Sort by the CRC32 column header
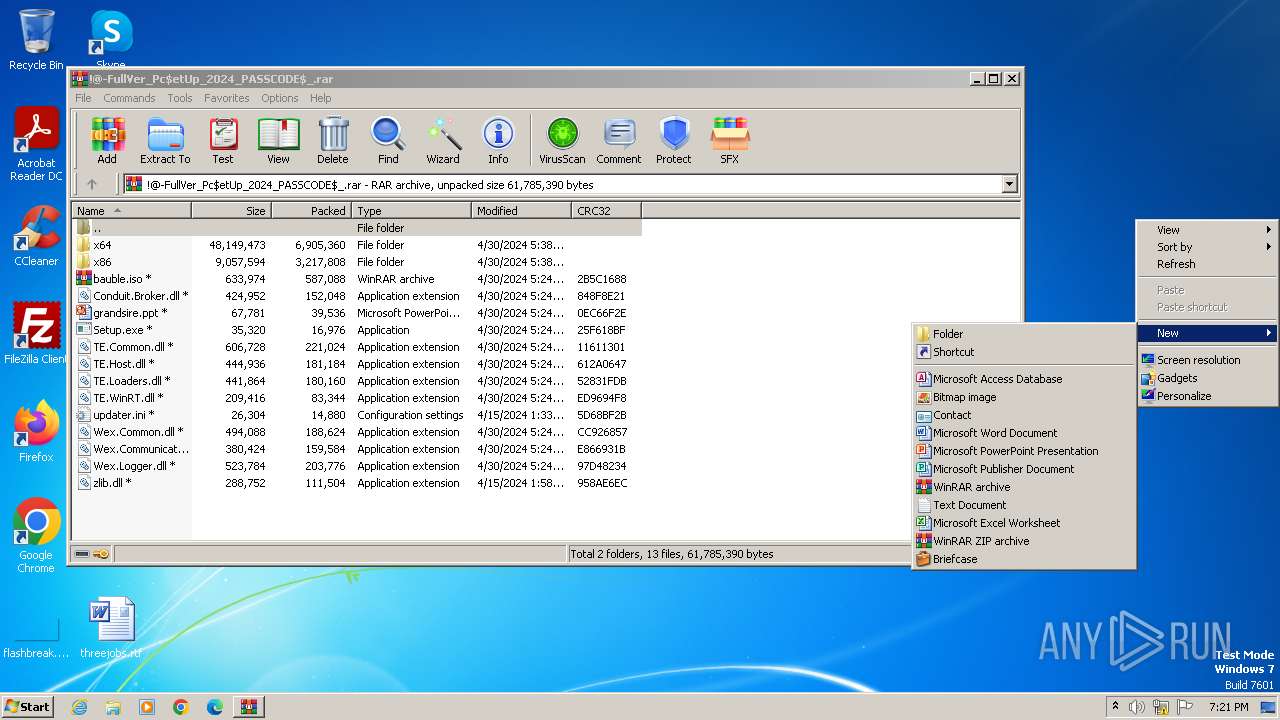 tap(607, 211)
